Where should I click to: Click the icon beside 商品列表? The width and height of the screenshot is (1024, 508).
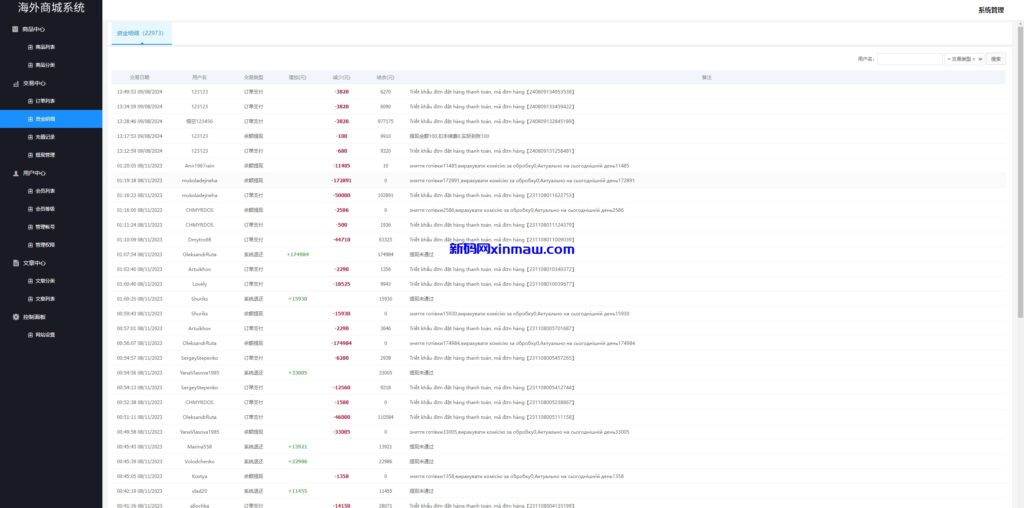pyautogui.click(x=30, y=47)
